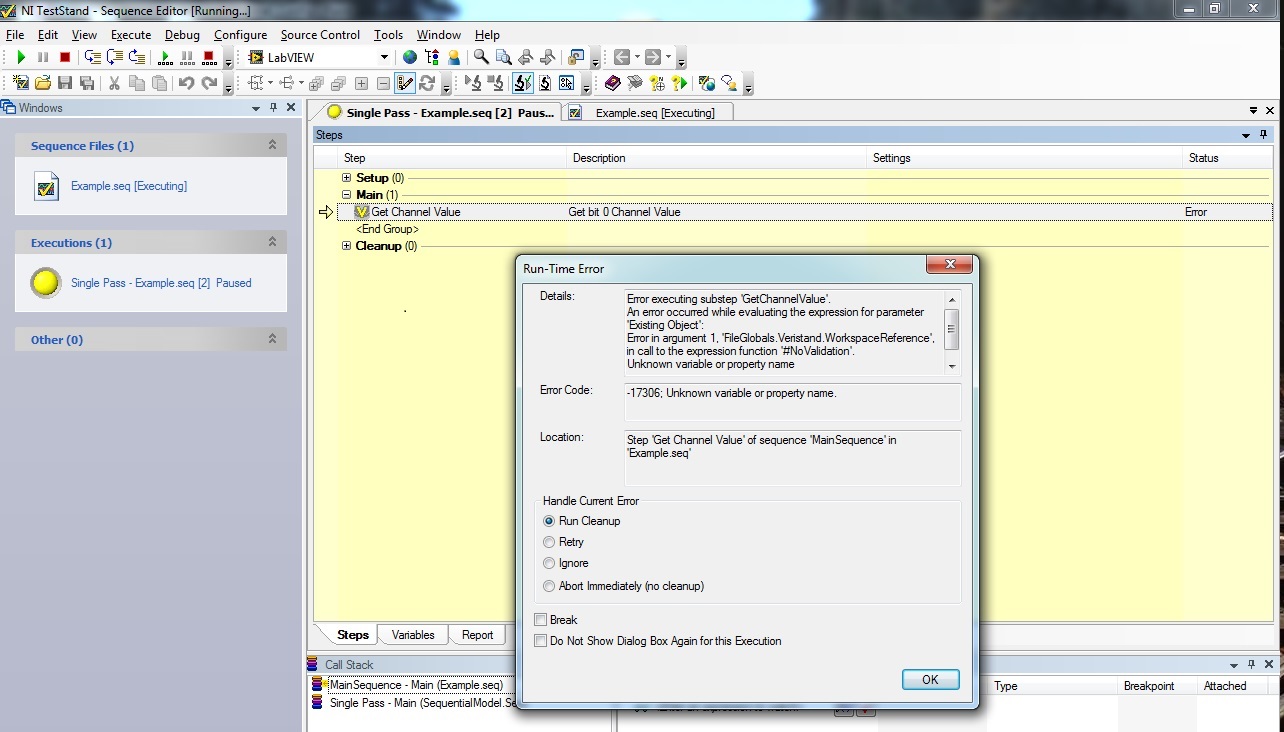Click the Save All icon

(x=87, y=84)
